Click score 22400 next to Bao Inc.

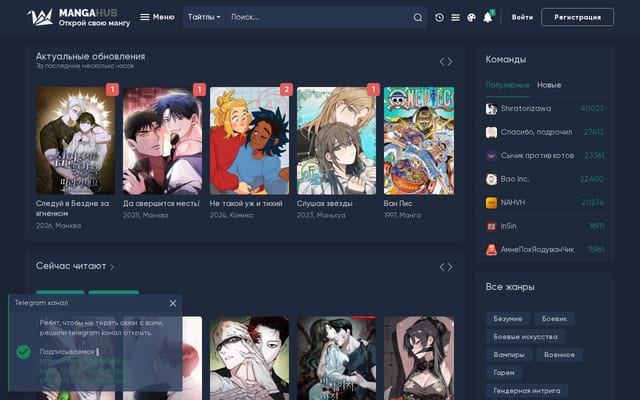click(x=592, y=179)
